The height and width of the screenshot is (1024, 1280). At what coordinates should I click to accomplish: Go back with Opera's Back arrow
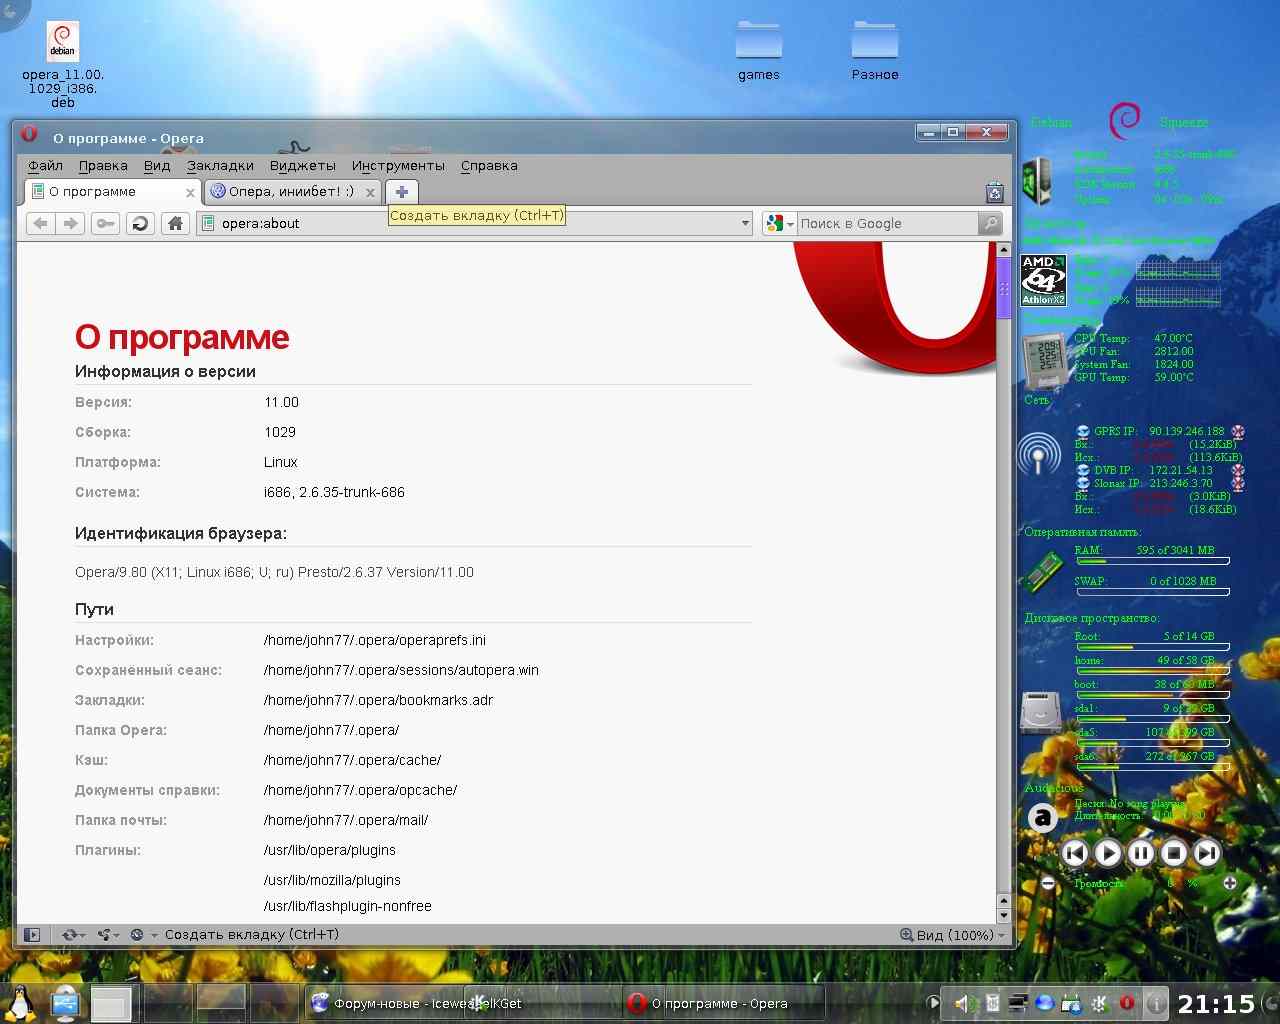40,223
